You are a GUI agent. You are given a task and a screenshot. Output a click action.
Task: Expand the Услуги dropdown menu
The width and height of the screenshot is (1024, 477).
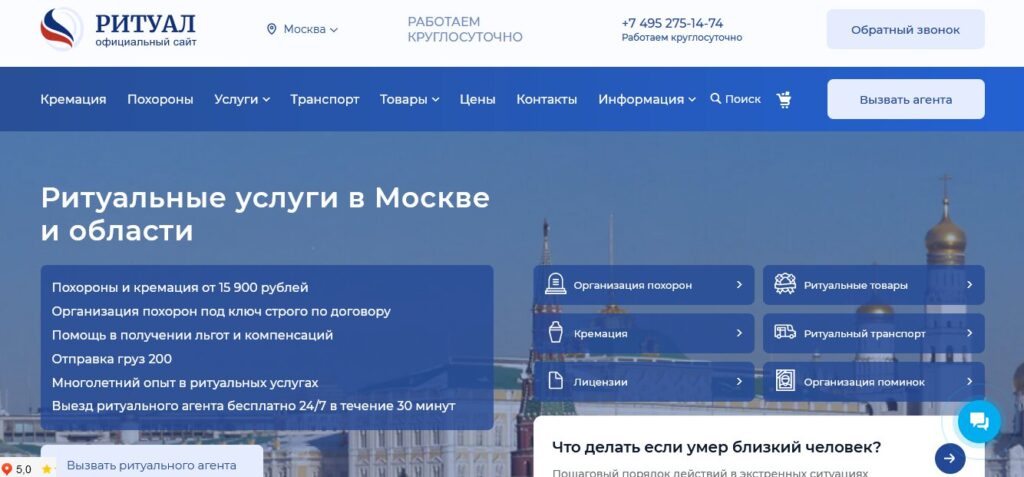coord(242,99)
